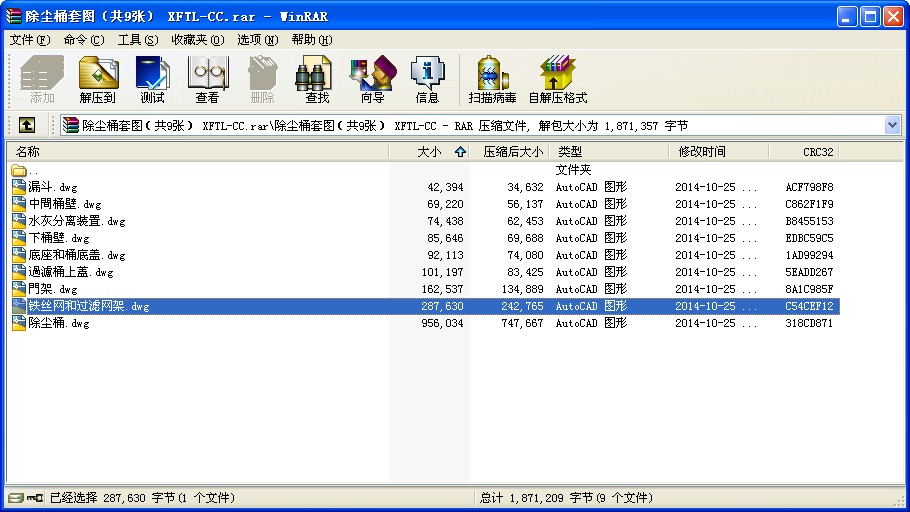The width and height of the screenshot is (910, 512).
Task: Select the SFX (自解压格式) toolbar icon
Action: [558, 80]
